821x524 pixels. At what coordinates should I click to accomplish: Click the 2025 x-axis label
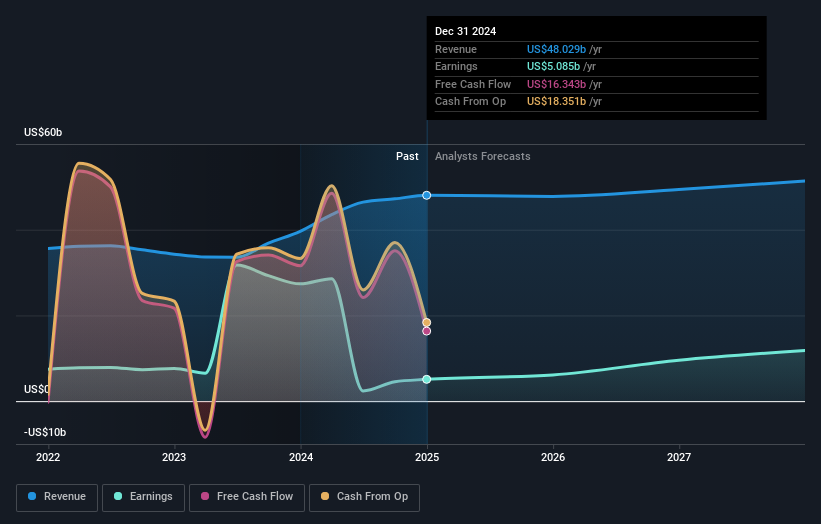427,457
